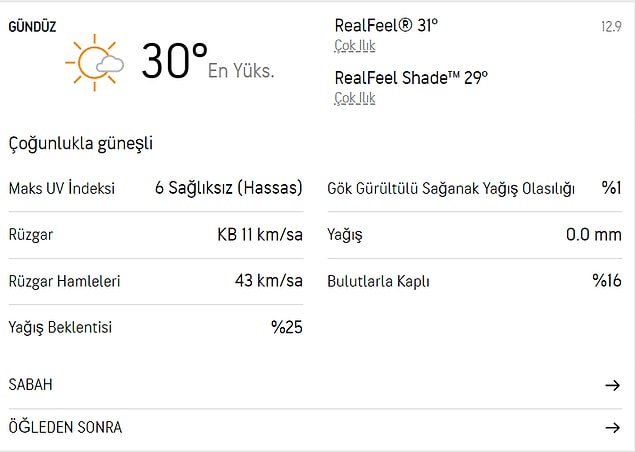
Task: Click the Çok Ilık link under RealFeel Shade
Action: [355, 98]
